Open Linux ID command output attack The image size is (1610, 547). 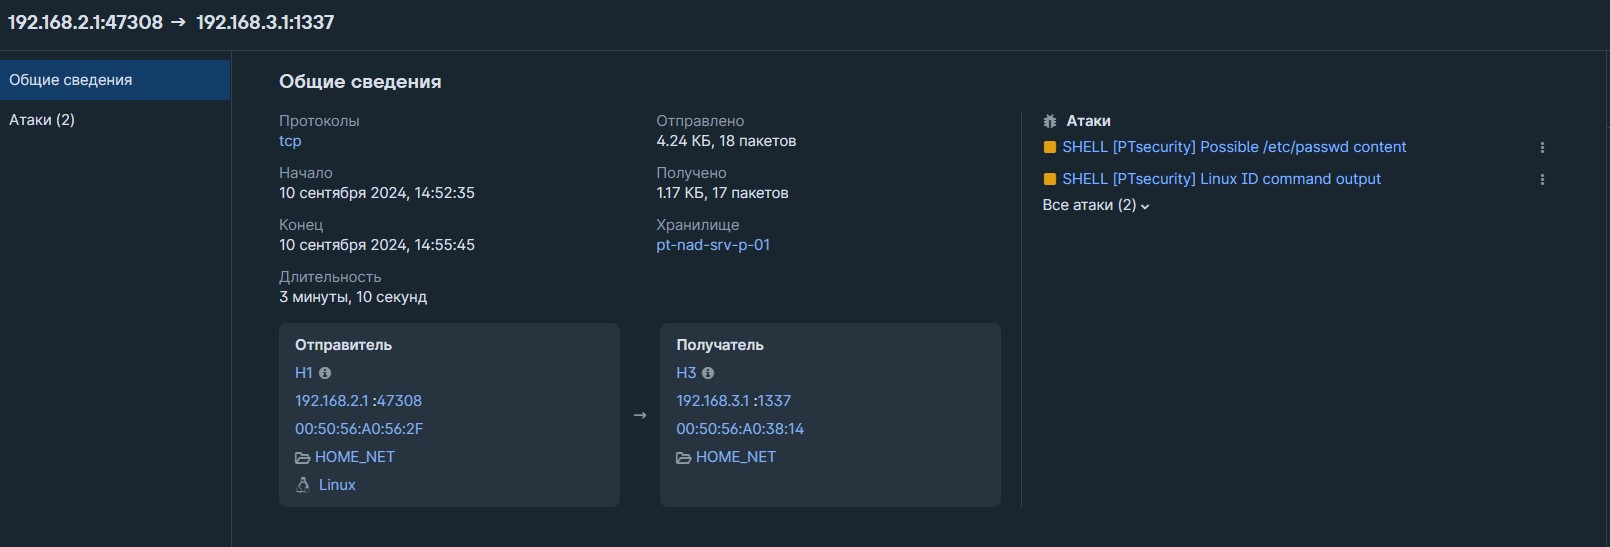coord(1221,179)
